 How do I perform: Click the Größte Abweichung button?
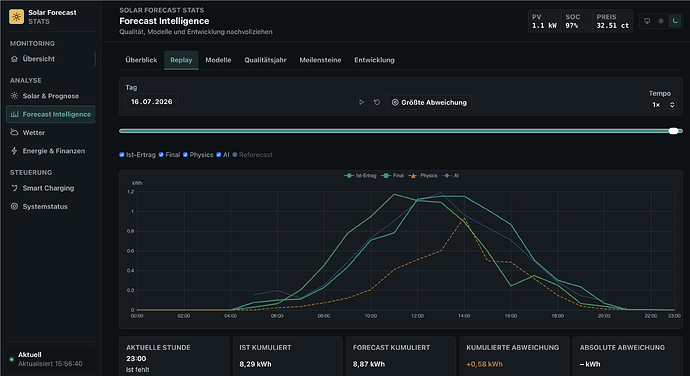coord(429,102)
